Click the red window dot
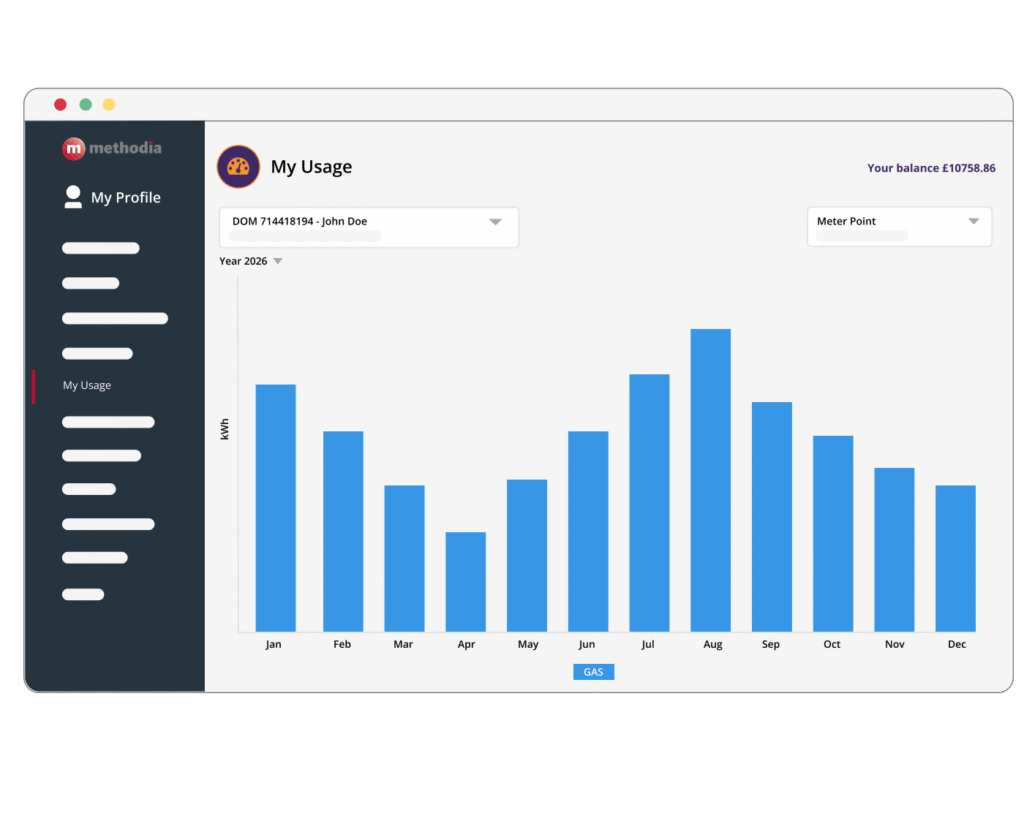 click(x=60, y=104)
